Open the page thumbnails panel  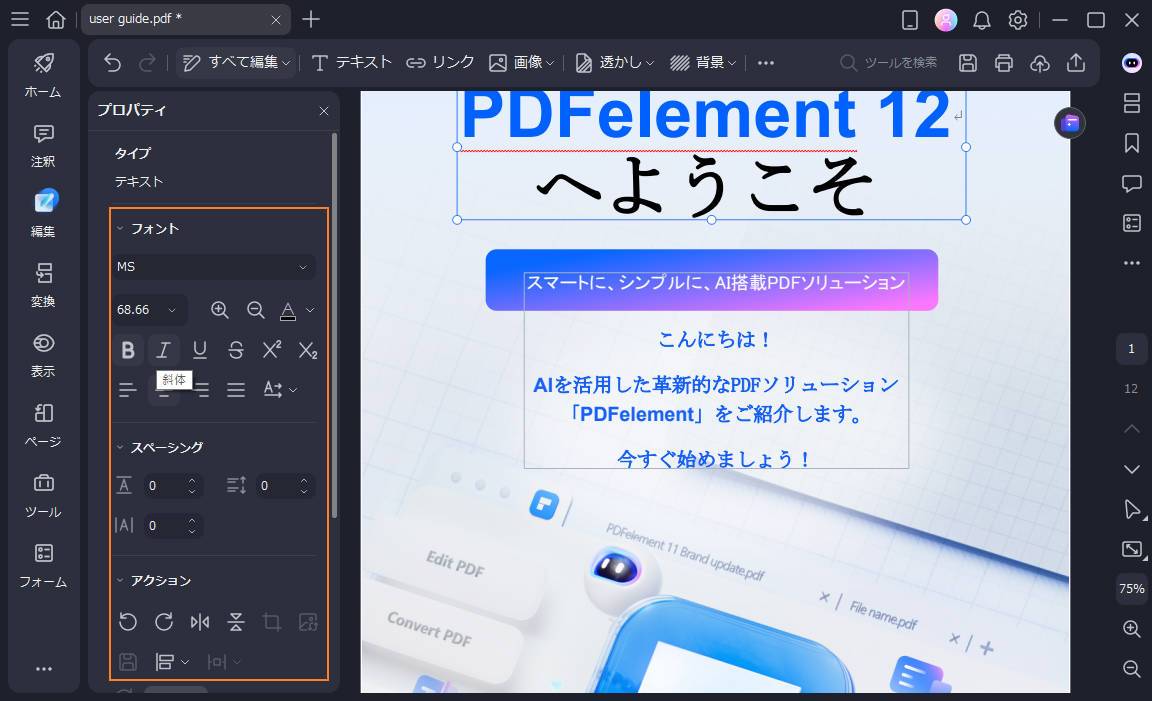point(1131,103)
